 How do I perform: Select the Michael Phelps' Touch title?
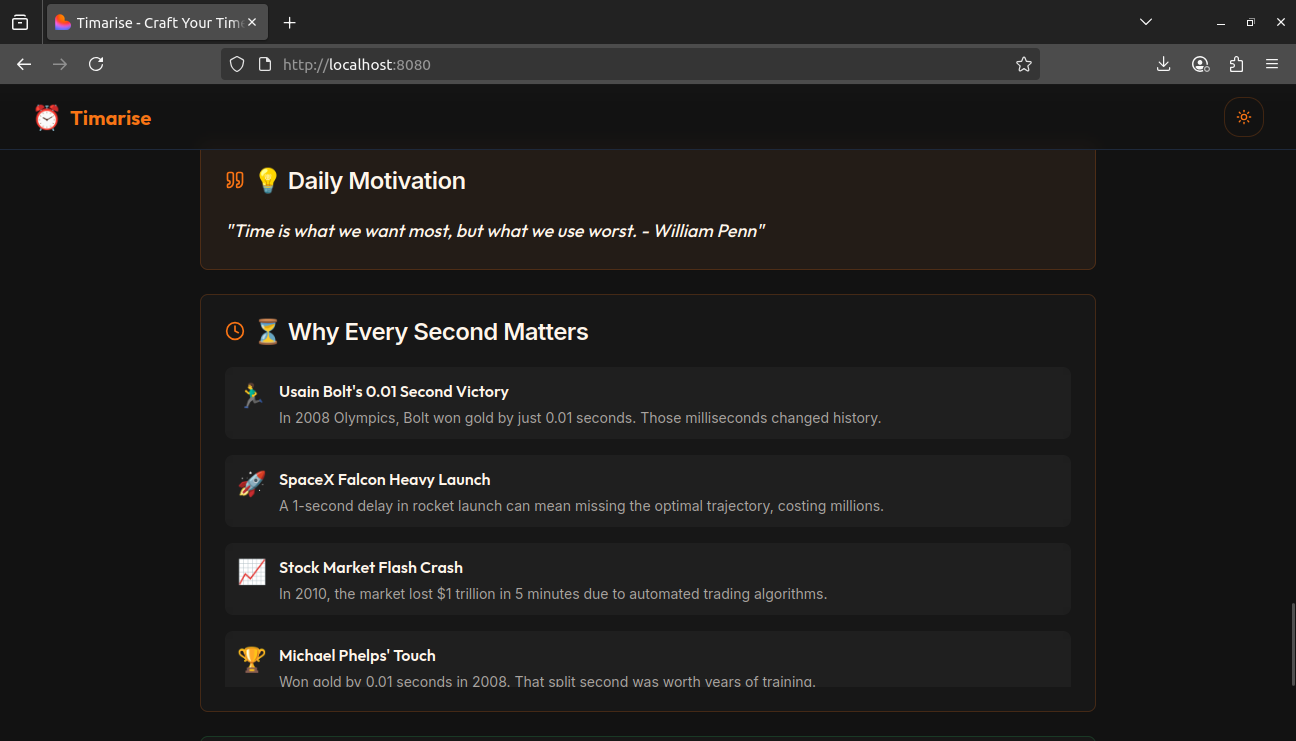pyautogui.click(x=357, y=656)
